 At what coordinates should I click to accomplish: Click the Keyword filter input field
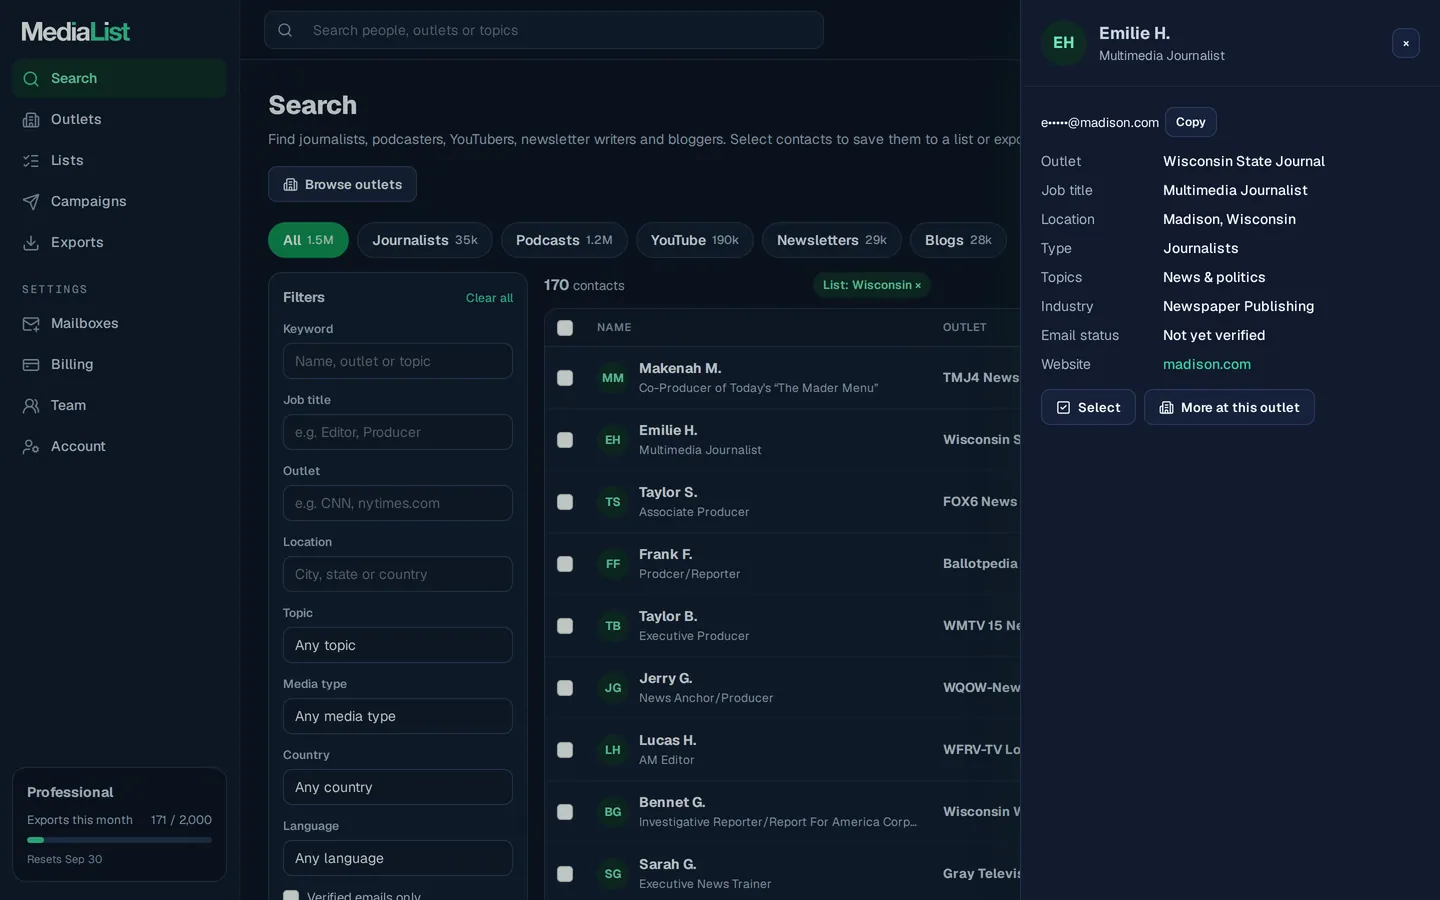[398, 361]
